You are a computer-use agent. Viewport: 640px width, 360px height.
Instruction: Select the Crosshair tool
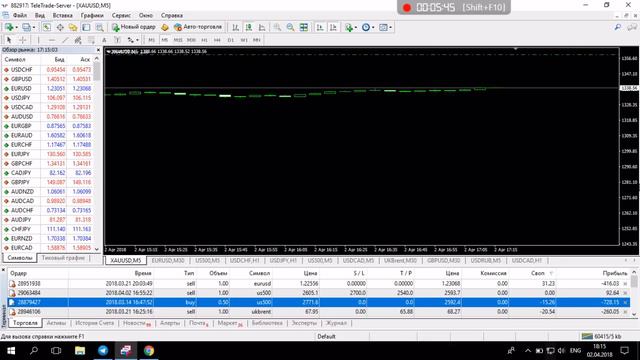[x=22, y=40]
